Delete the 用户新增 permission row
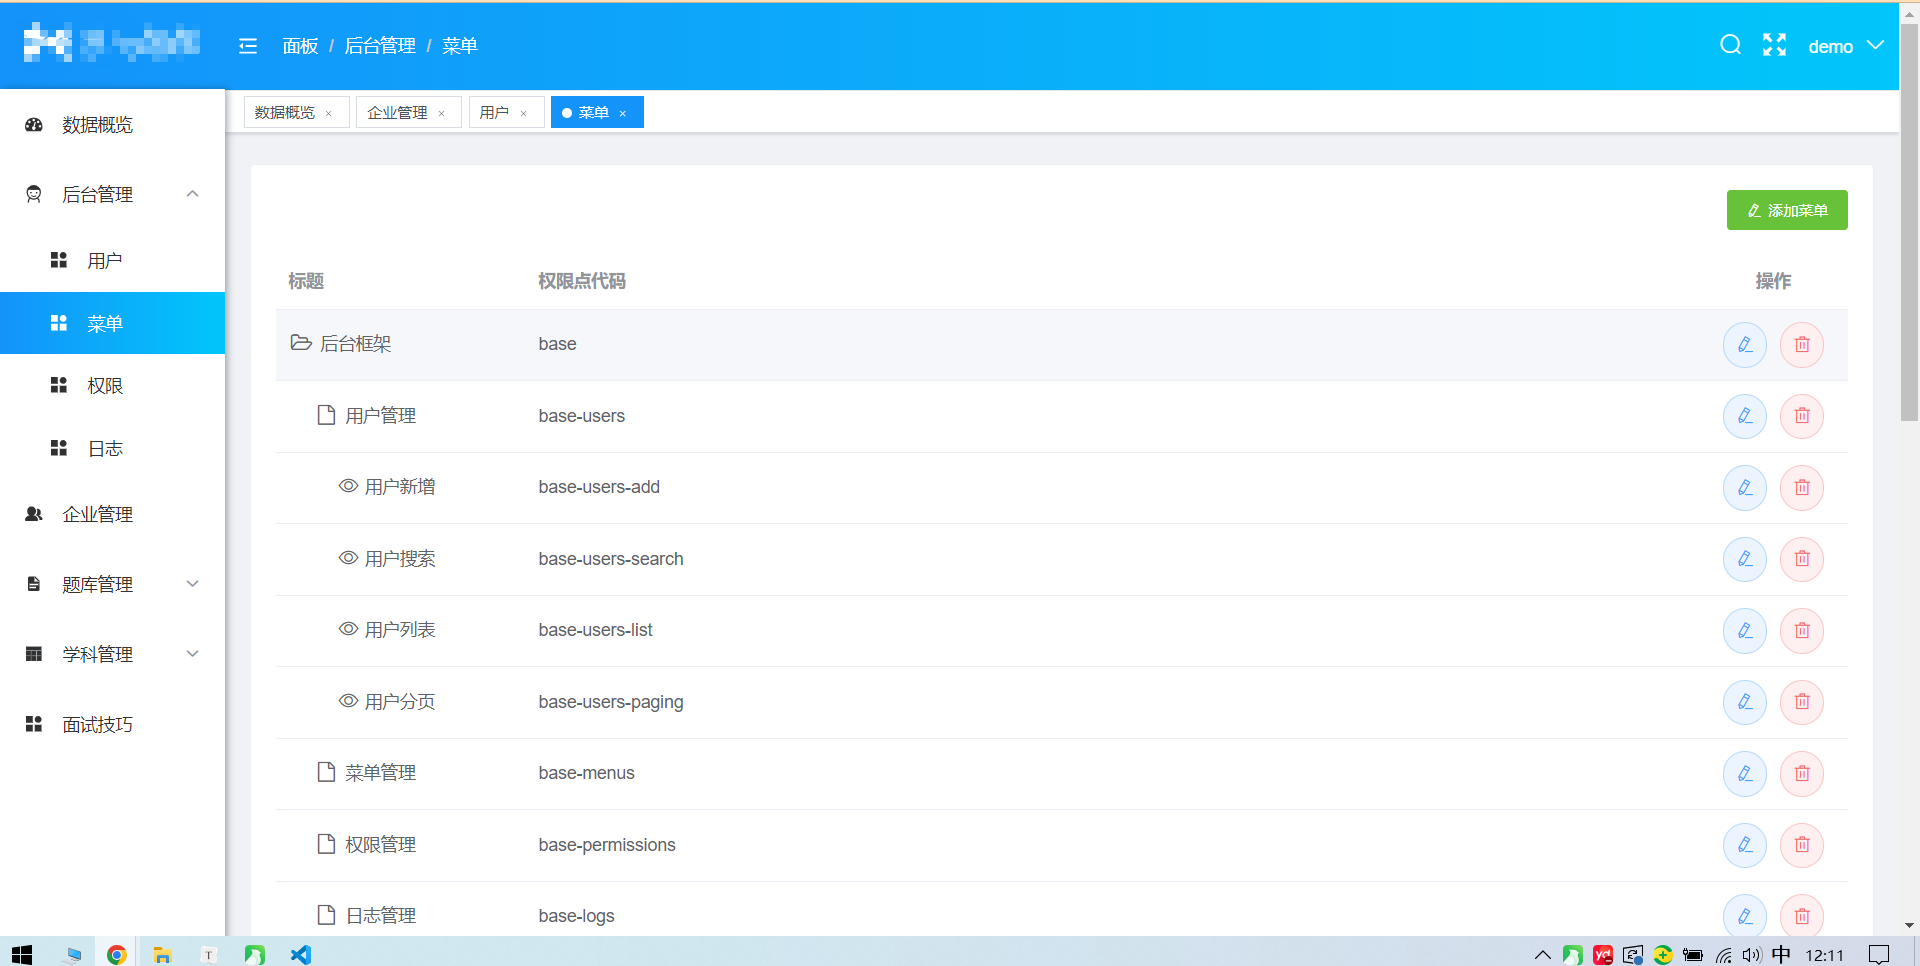This screenshot has width=1920, height=966. (1802, 488)
